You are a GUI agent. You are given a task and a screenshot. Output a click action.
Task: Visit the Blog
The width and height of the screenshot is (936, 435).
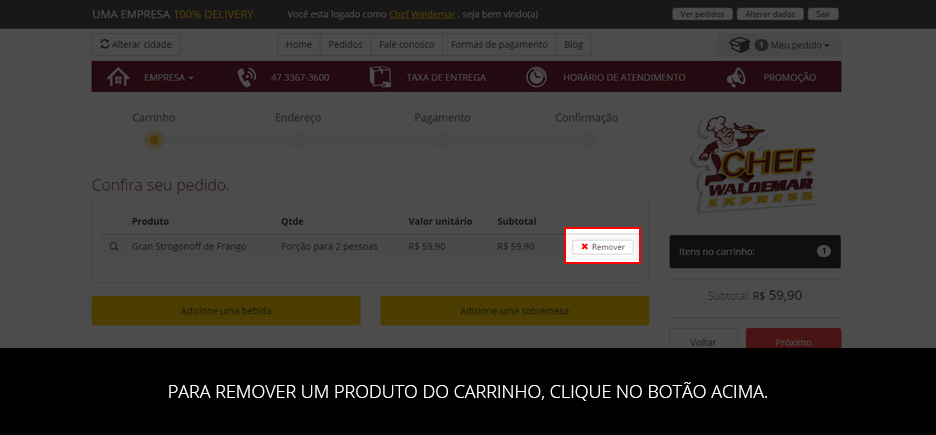pos(573,45)
